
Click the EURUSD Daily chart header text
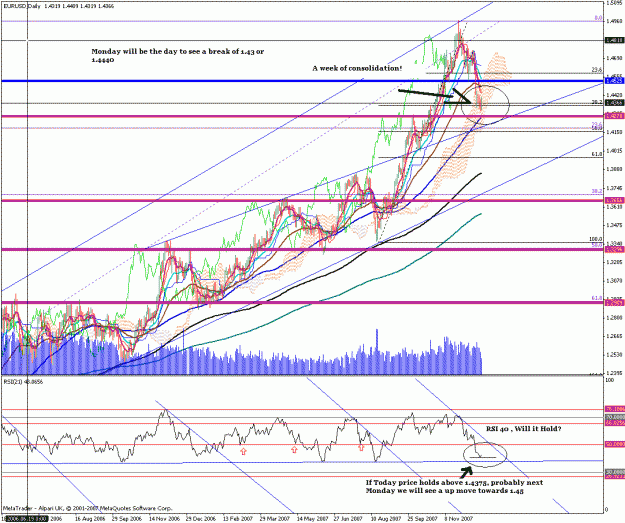tap(58, 6)
